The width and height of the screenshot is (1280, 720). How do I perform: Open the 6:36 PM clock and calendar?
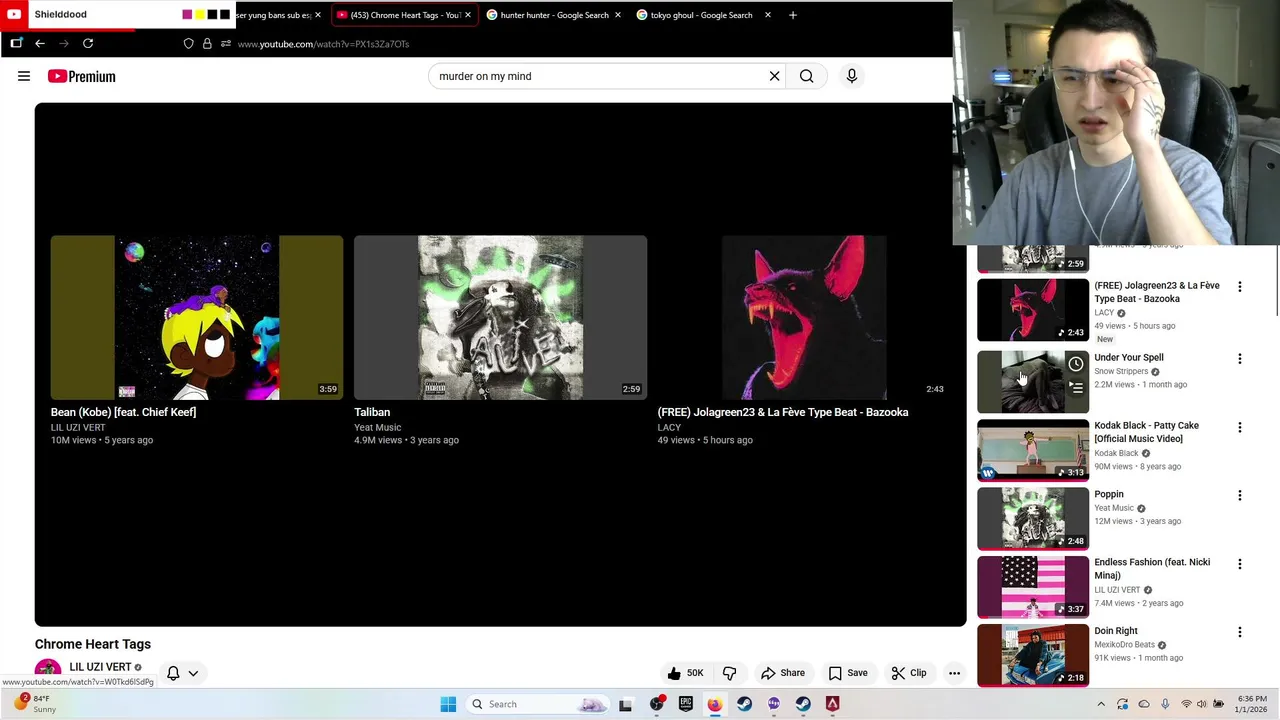[x=1252, y=704]
